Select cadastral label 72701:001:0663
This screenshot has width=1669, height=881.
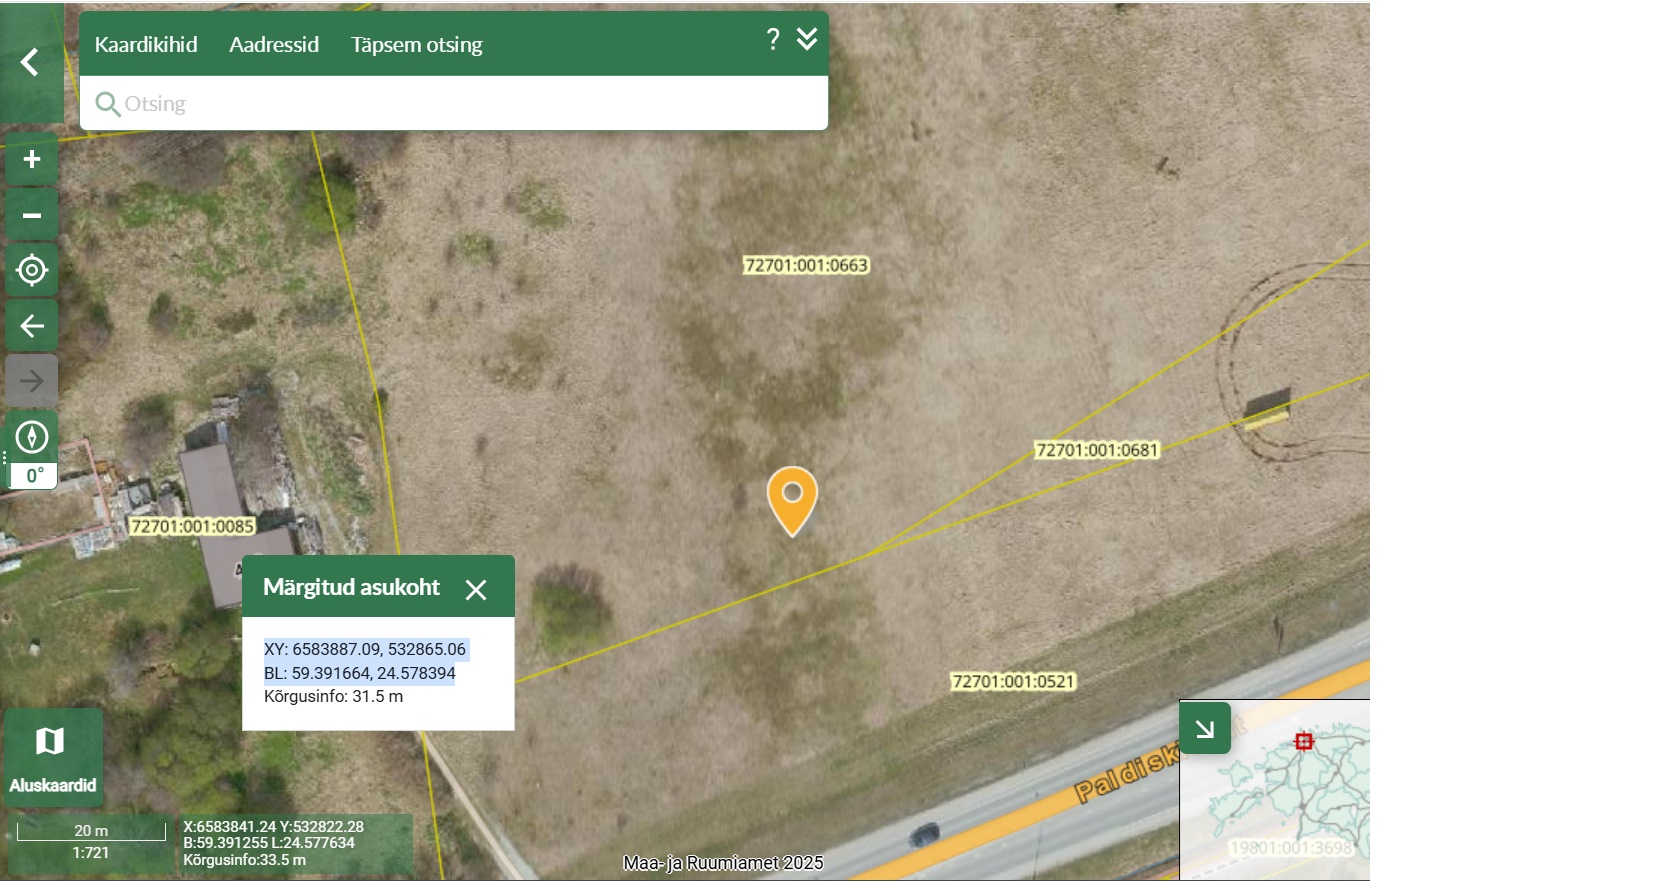coord(806,265)
